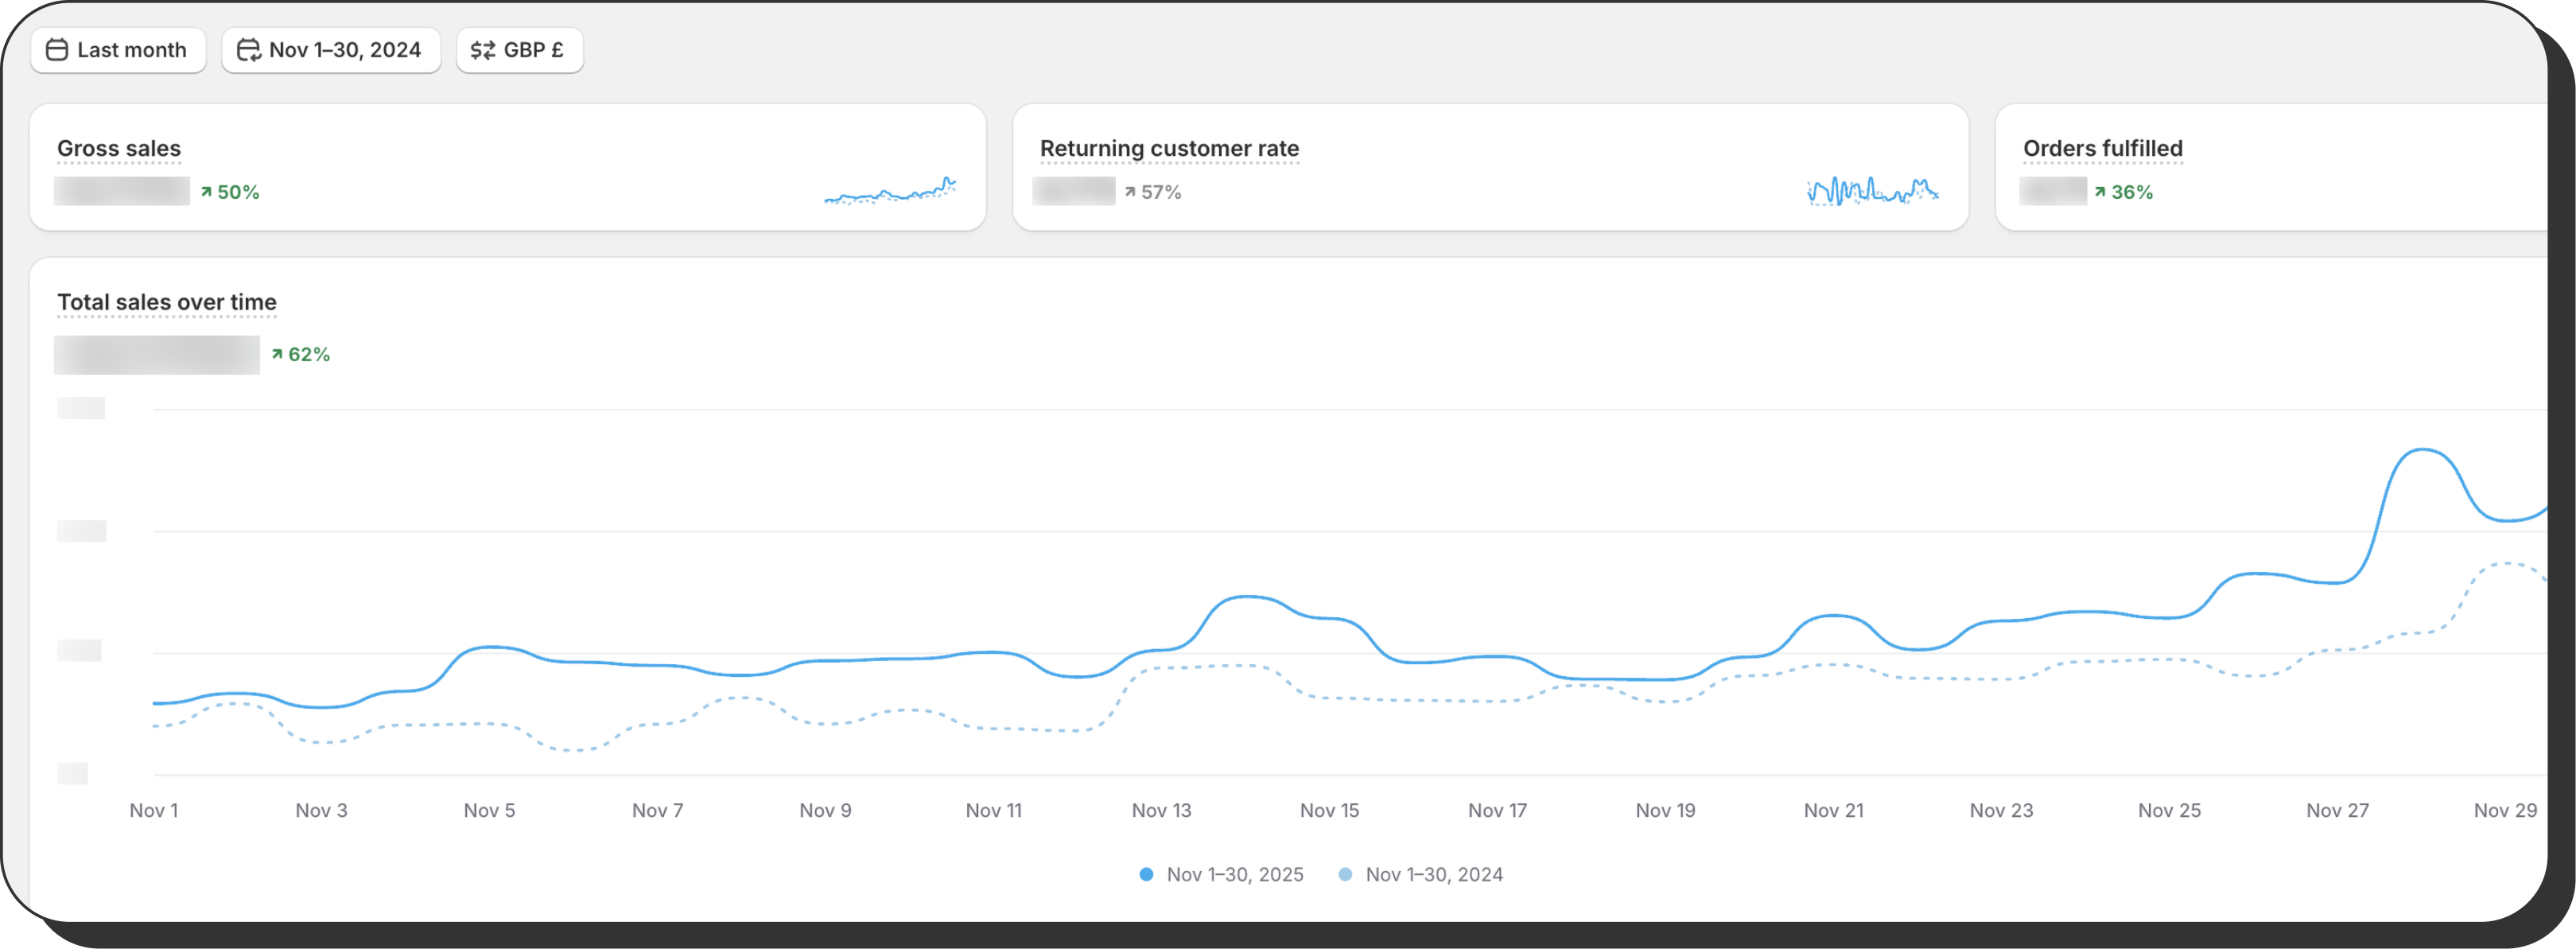Viewport: 2576px width, 949px height.
Task: Click the Gross sales sparkline thumbnail
Action: [889, 190]
